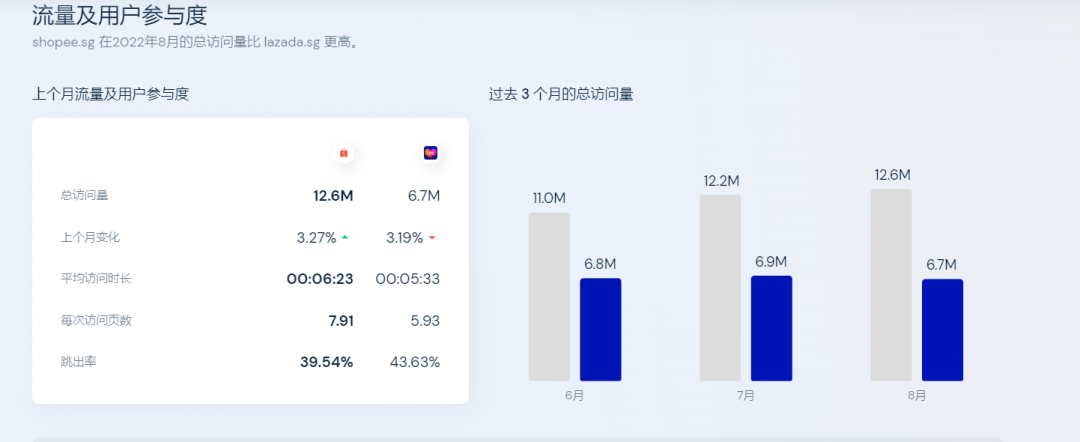Click the 11.0M label above June bar
The height and width of the screenshot is (442, 1080).
(x=549, y=198)
